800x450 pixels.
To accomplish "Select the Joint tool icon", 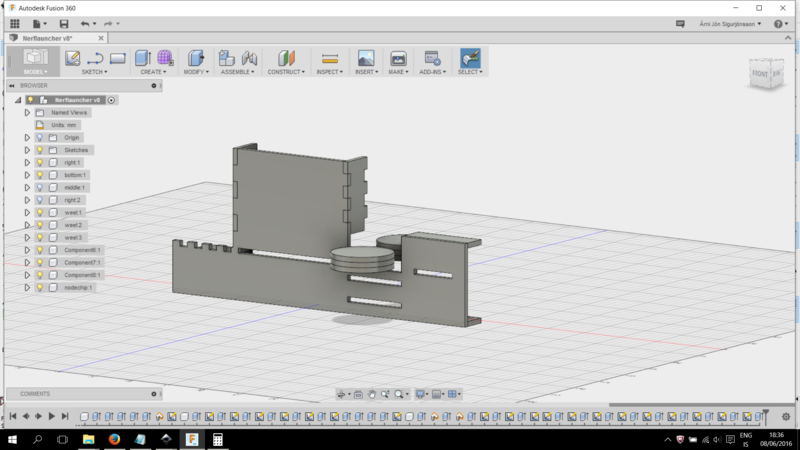I will (249, 58).
